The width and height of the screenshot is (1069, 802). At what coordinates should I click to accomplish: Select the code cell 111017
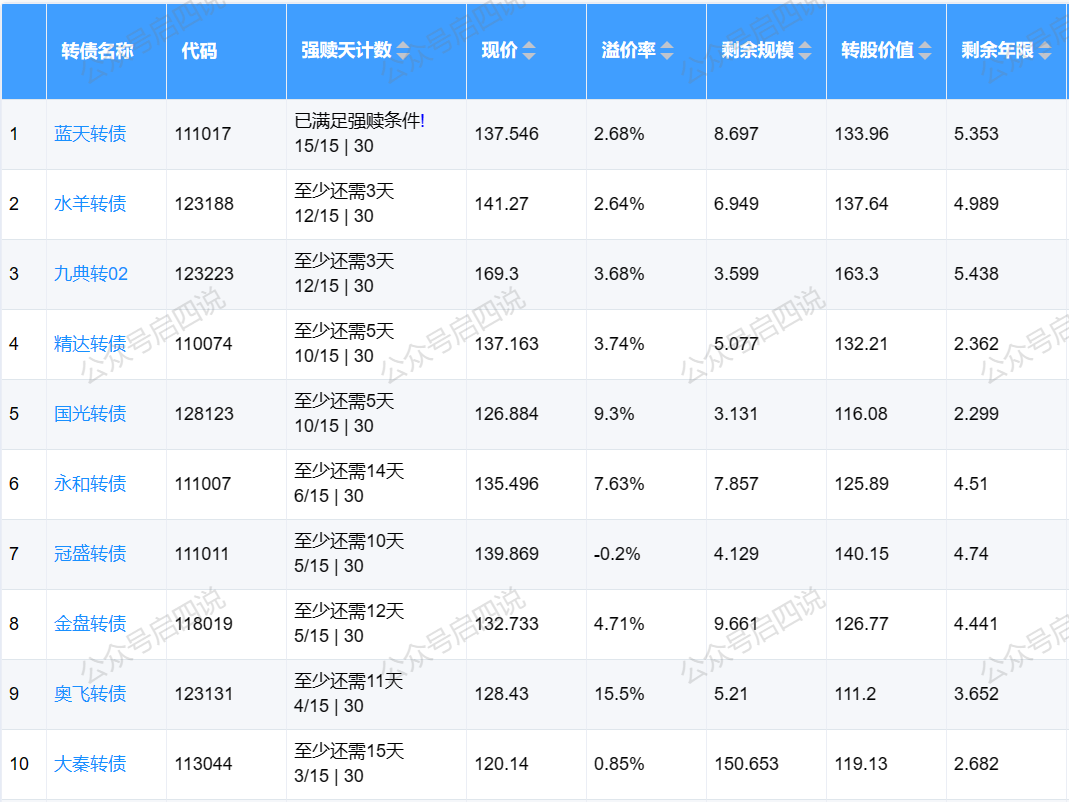(203, 134)
